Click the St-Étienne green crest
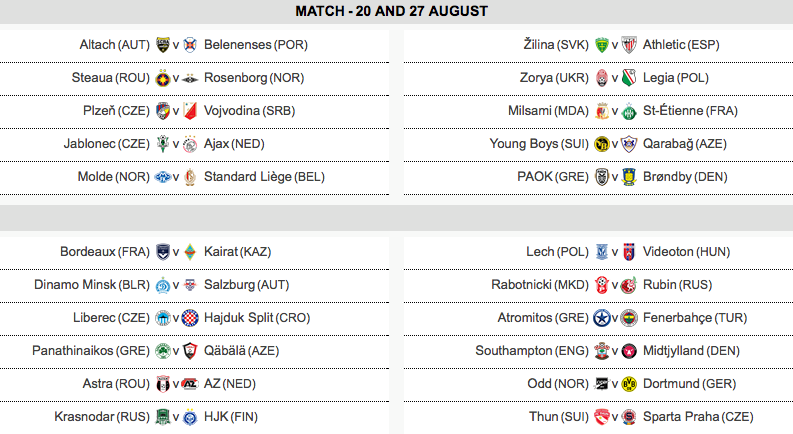793x434 pixels. 629,111
